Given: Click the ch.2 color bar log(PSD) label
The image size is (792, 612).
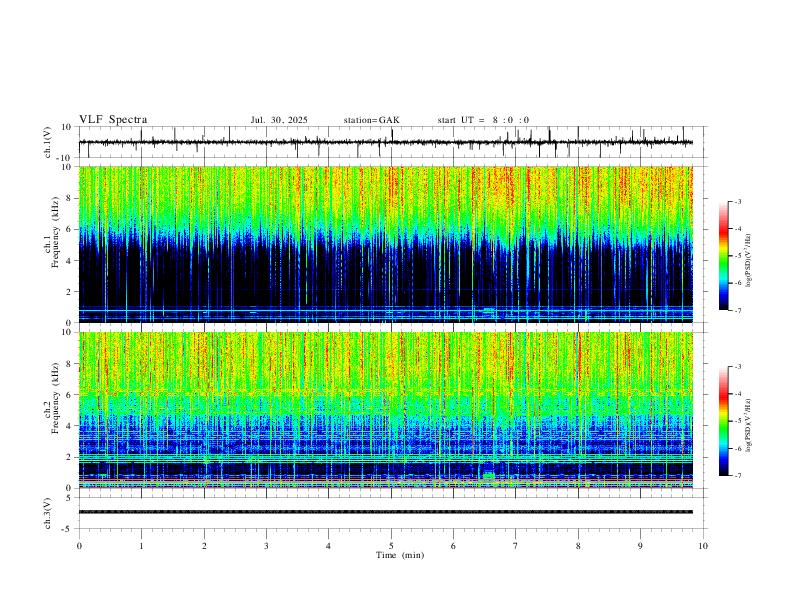Looking at the screenshot, I should point(748,425).
